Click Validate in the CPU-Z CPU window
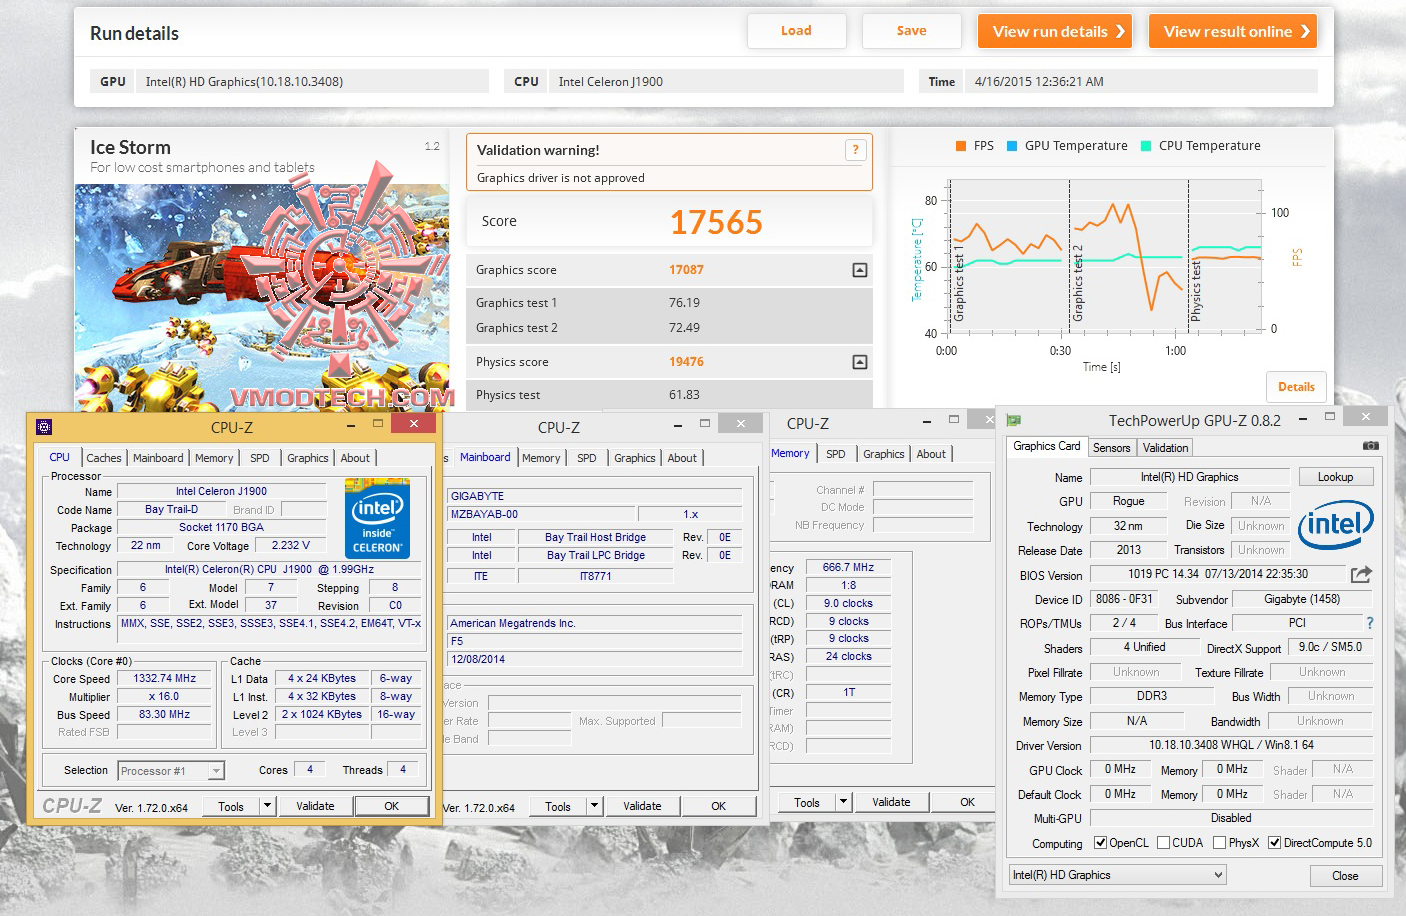 [315, 806]
